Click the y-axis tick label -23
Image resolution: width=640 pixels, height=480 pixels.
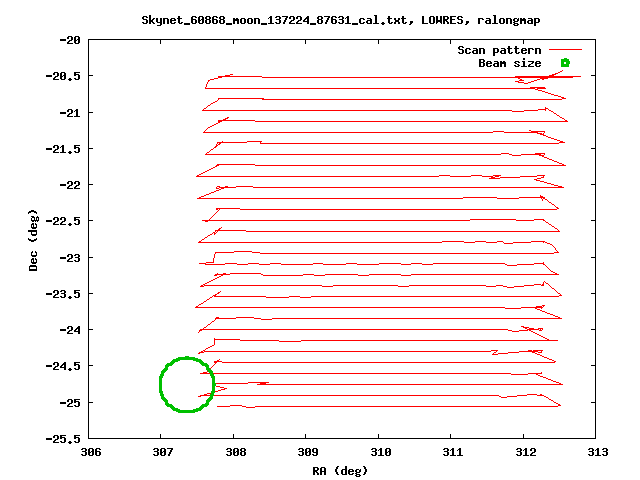[70, 258]
